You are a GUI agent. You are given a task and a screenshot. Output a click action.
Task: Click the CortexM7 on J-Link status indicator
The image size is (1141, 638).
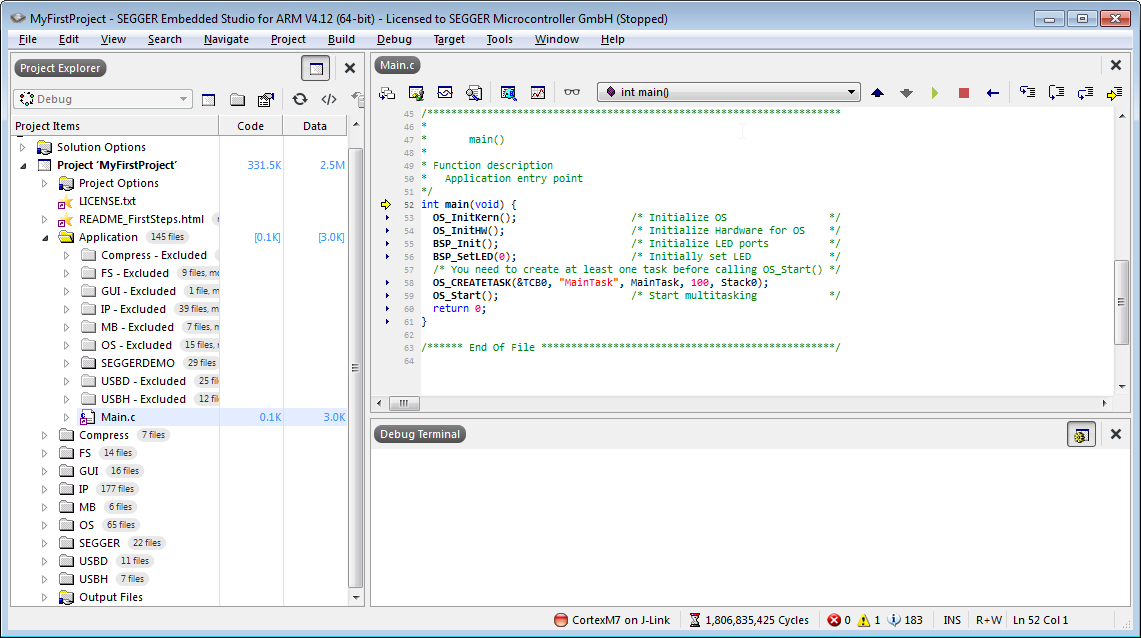tap(612, 620)
